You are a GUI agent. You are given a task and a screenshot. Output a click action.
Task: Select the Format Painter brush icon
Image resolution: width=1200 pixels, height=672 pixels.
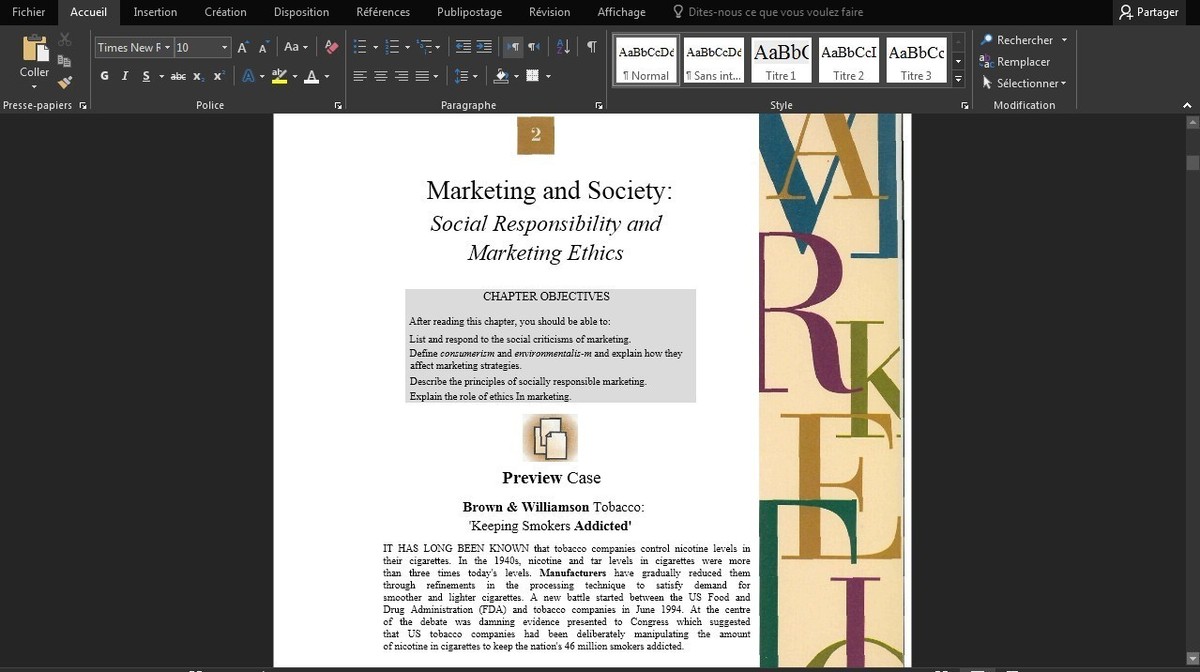point(65,83)
